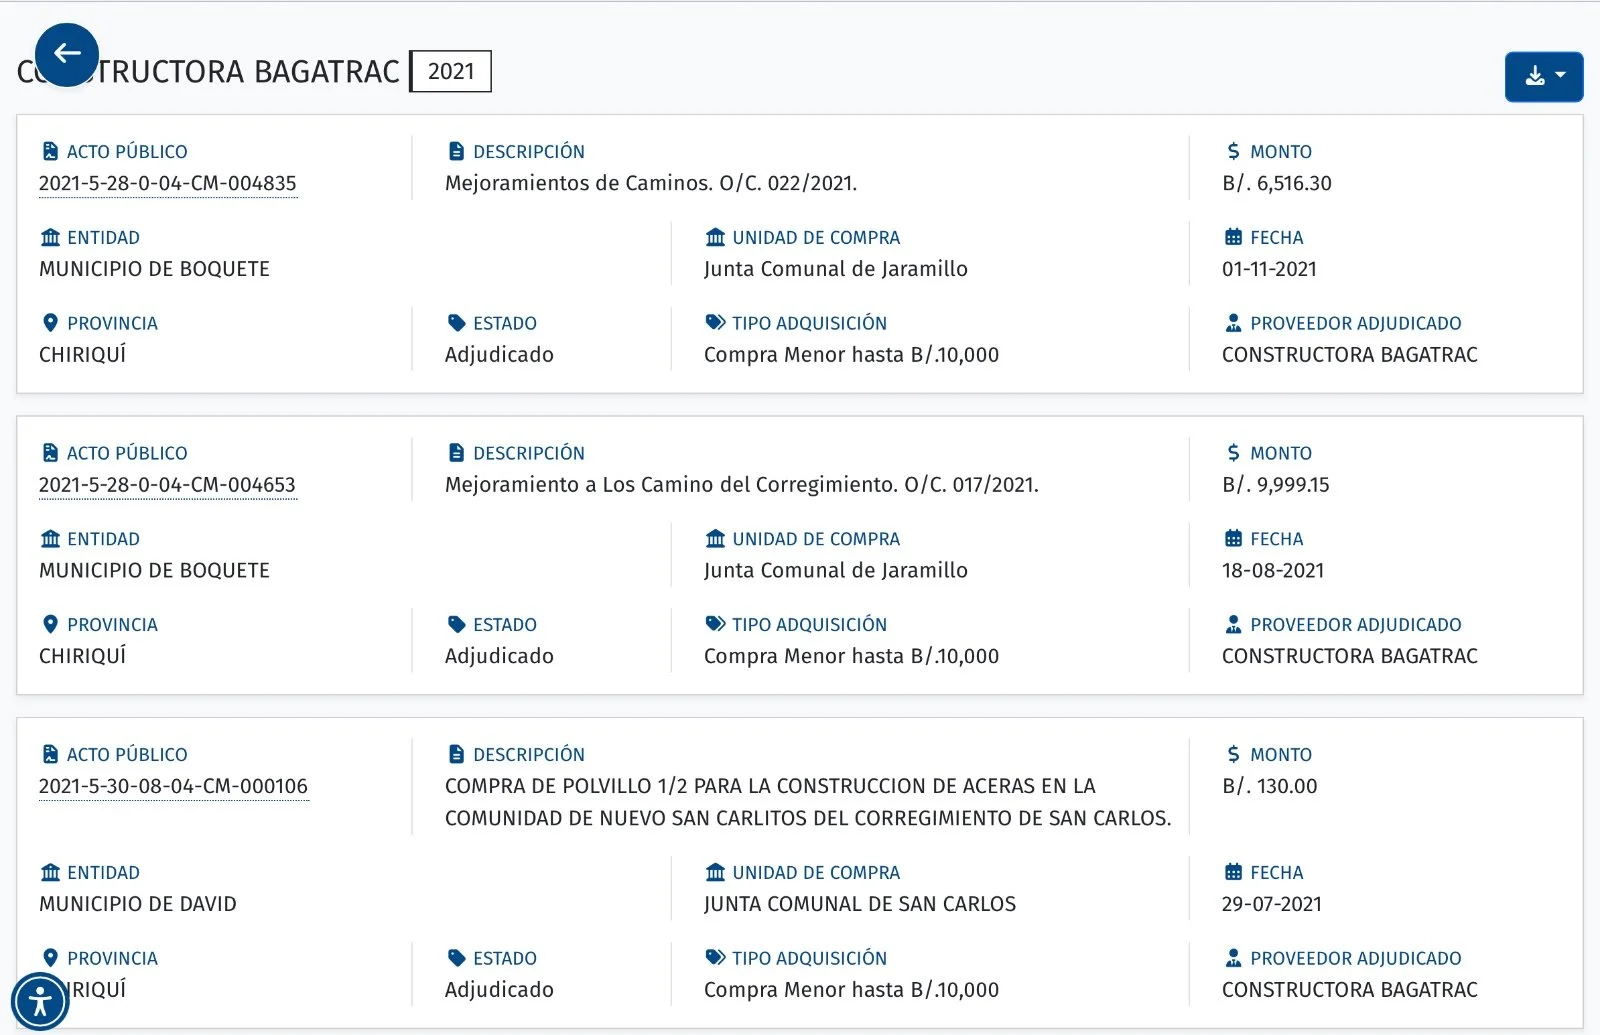Click description Mejoramientos de Caminos. O/C. 022/2021.
The width and height of the screenshot is (1600, 1035).
click(x=651, y=183)
